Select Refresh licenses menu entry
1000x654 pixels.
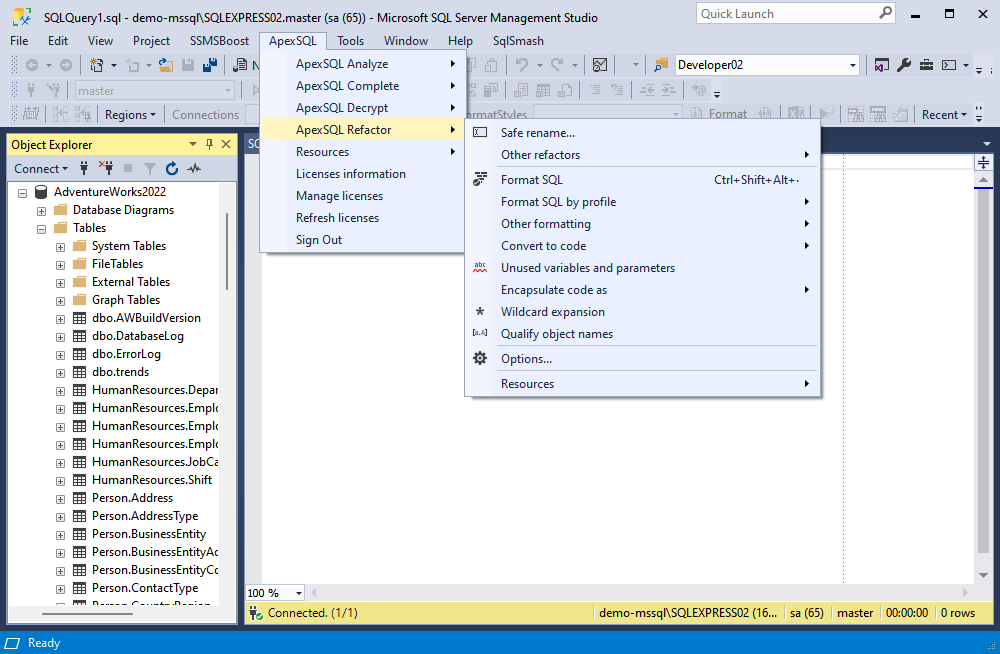click(x=362, y=218)
